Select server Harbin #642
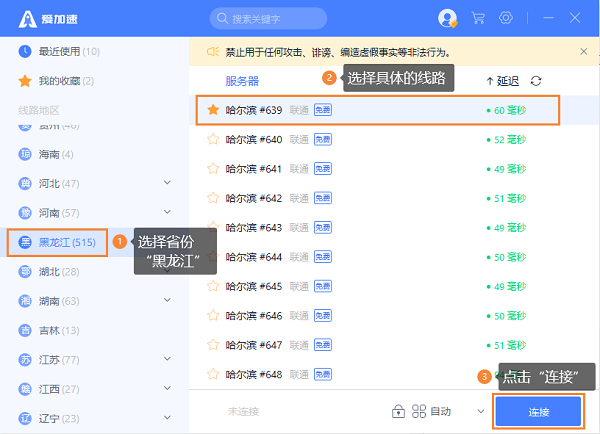 pyautogui.click(x=394, y=198)
